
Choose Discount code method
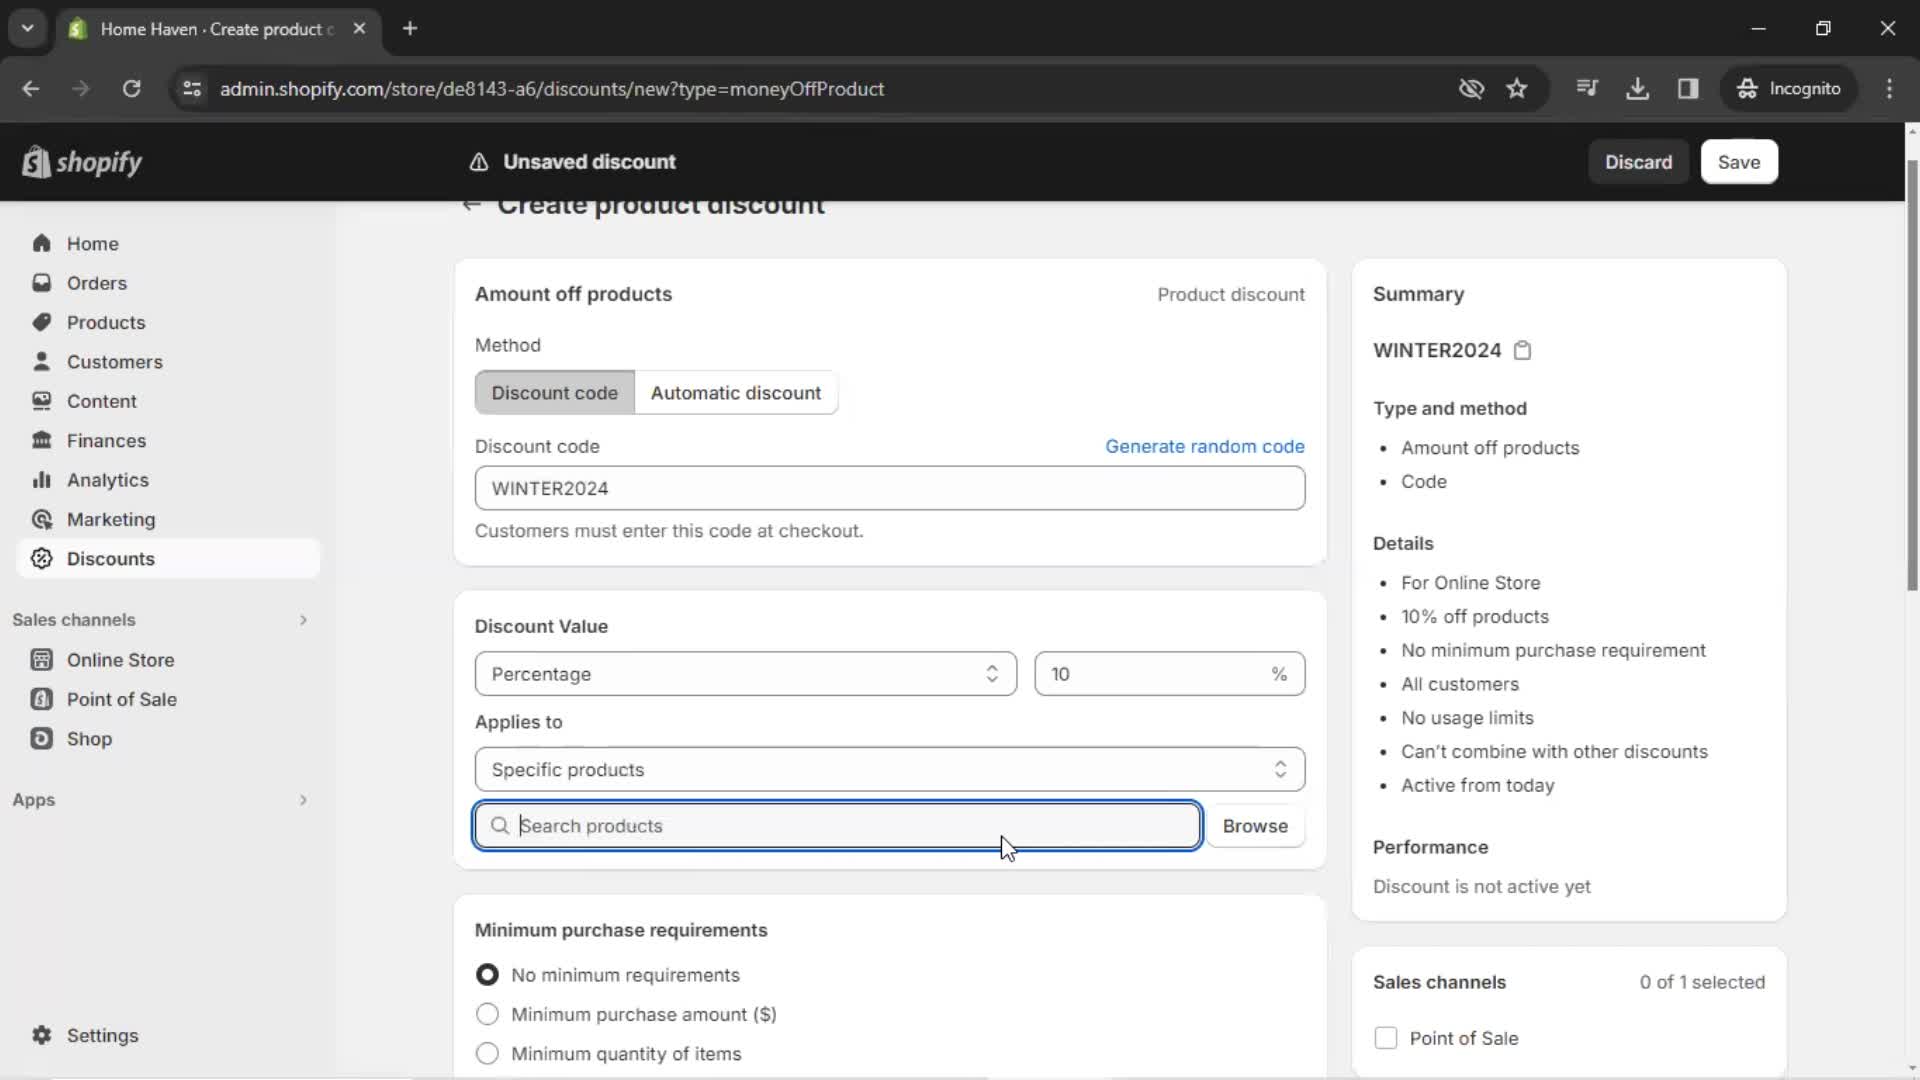(x=554, y=393)
